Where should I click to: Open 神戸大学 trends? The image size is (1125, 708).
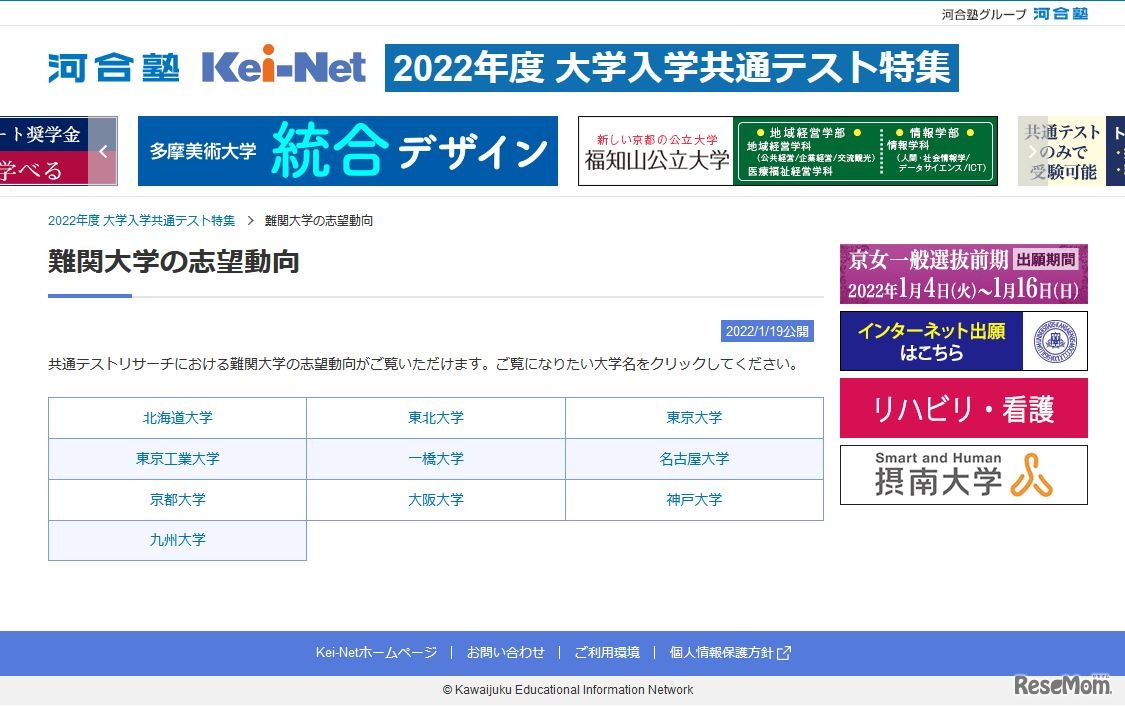click(694, 500)
